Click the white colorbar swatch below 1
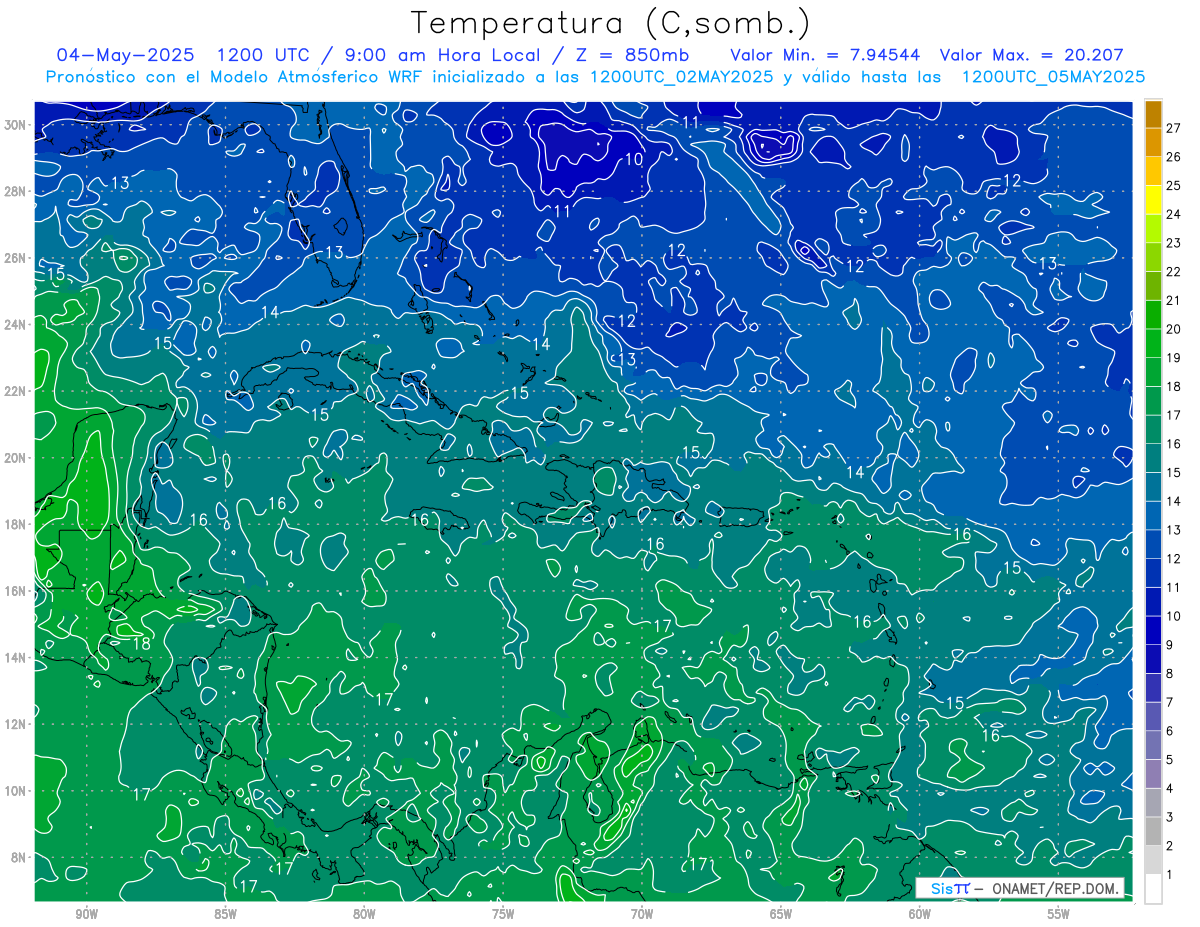1200x927 pixels. (1153, 889)
